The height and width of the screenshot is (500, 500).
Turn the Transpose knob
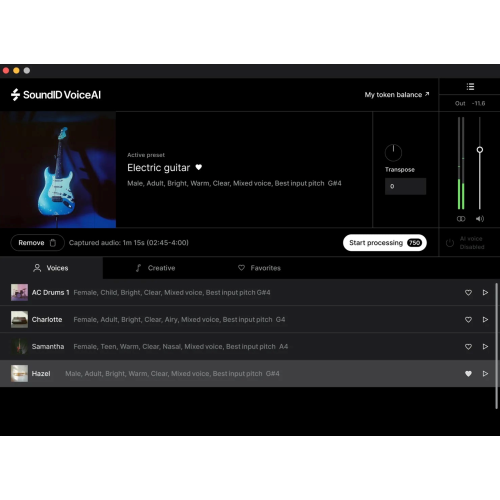click(393, 153)
